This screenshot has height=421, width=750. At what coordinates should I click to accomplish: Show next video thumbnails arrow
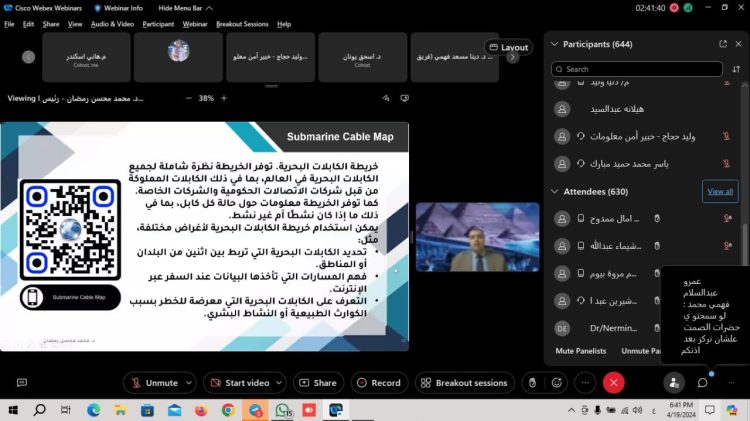(x=513, y=58)
